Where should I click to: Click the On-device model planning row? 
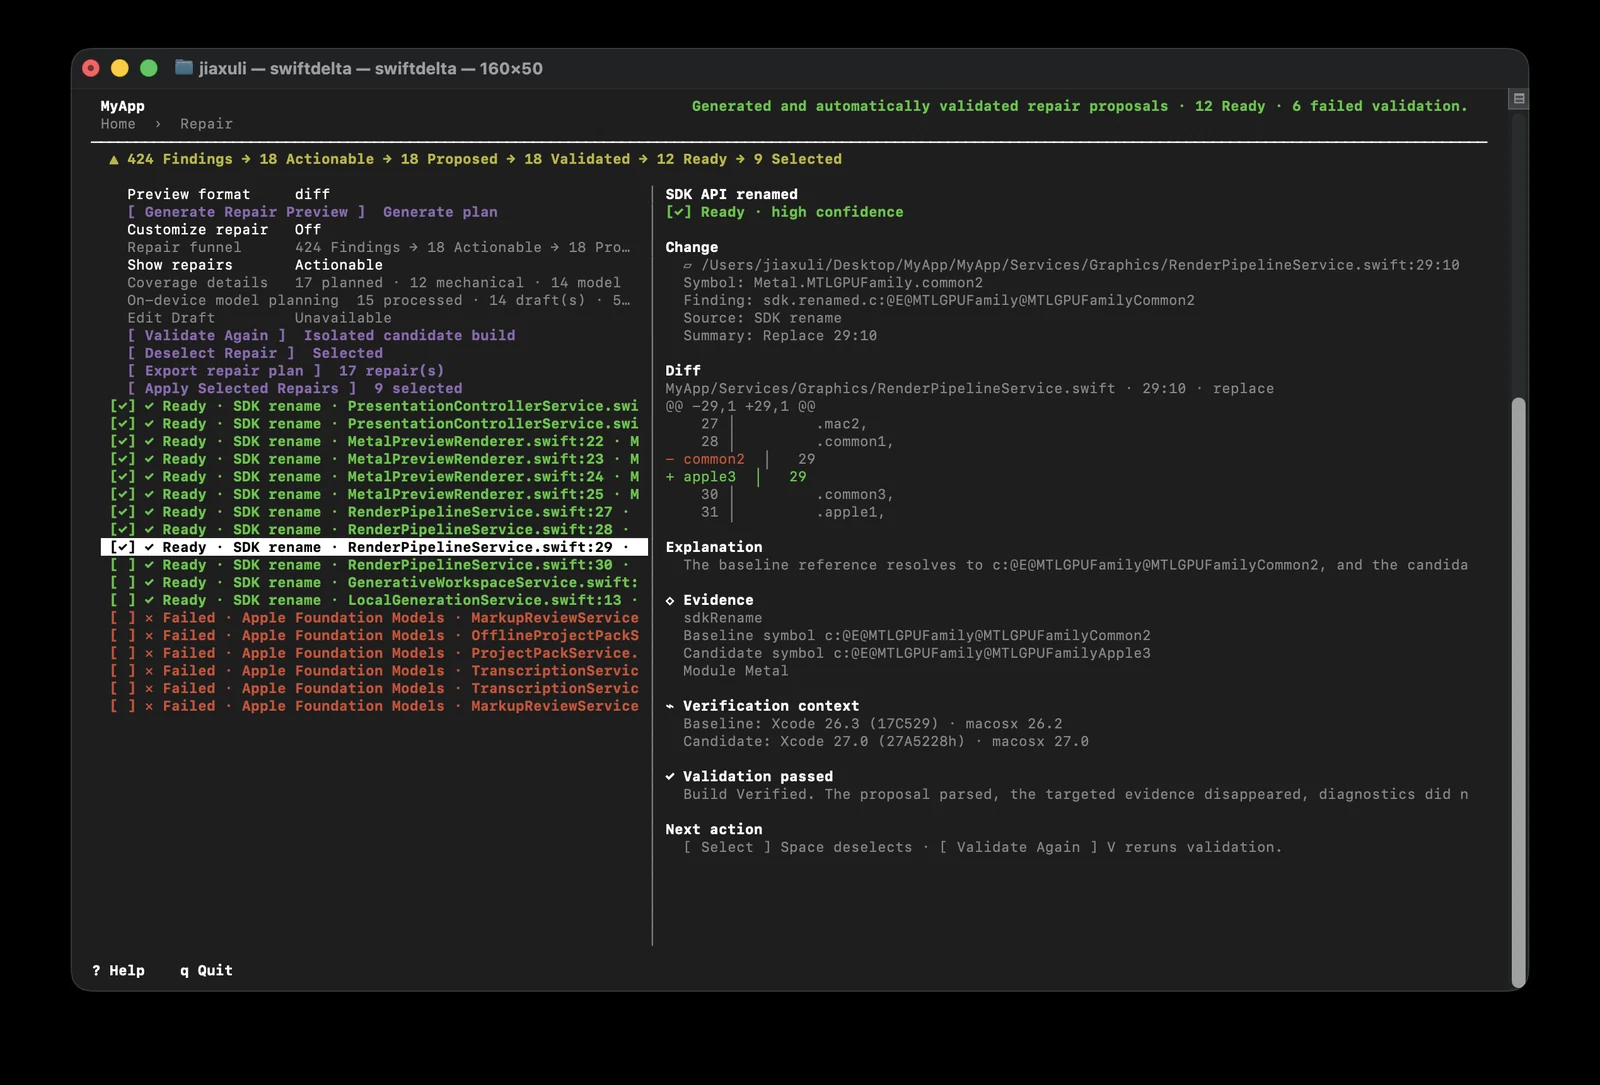[x=378, y=300]
